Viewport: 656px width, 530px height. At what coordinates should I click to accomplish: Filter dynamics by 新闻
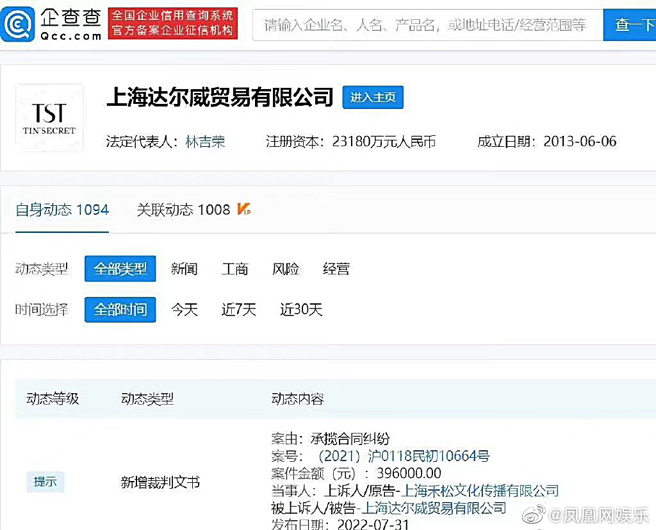click(184, 269)
